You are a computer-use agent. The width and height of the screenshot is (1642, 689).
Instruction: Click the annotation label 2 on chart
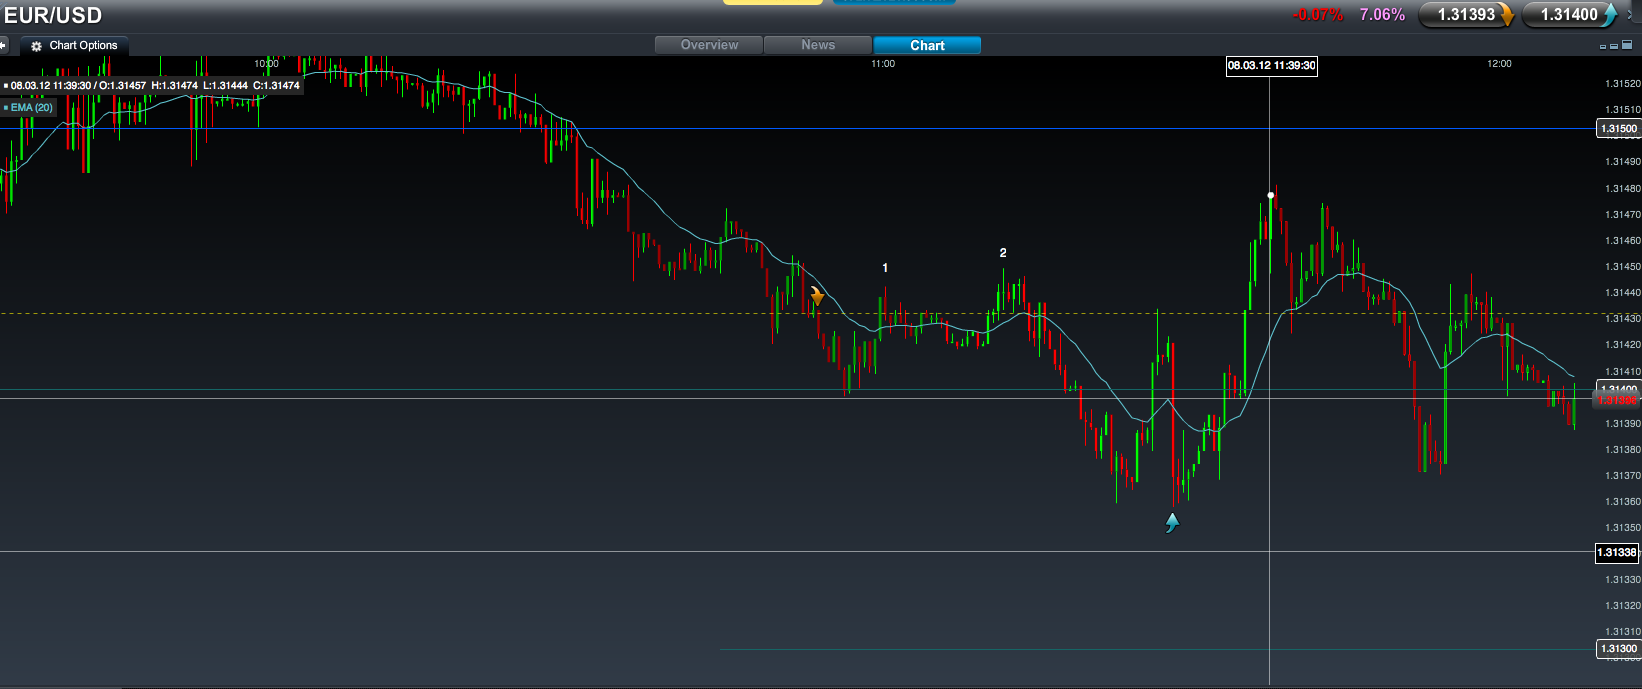[1003, 253]
